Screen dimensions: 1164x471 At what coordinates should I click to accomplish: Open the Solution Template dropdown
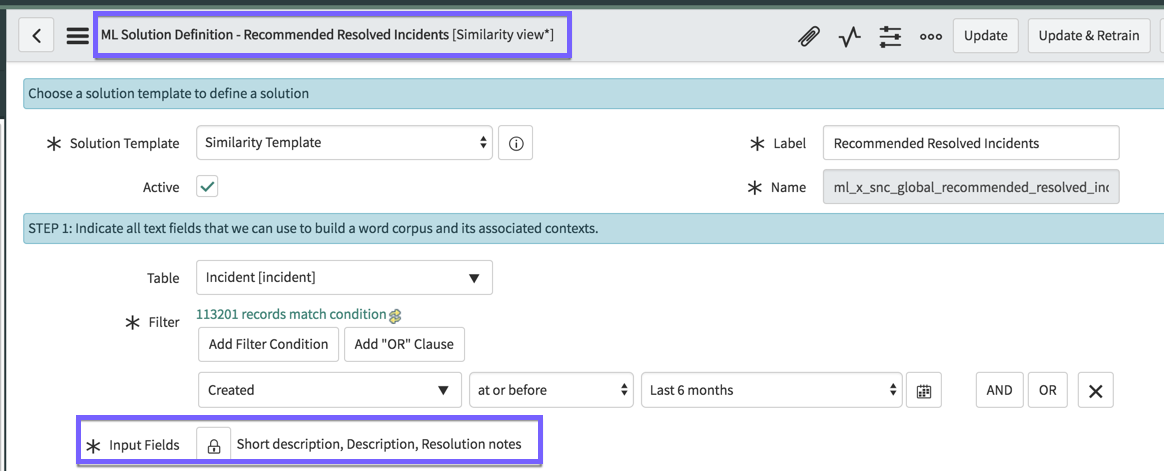pyautogui.click(x=344, y=143)
